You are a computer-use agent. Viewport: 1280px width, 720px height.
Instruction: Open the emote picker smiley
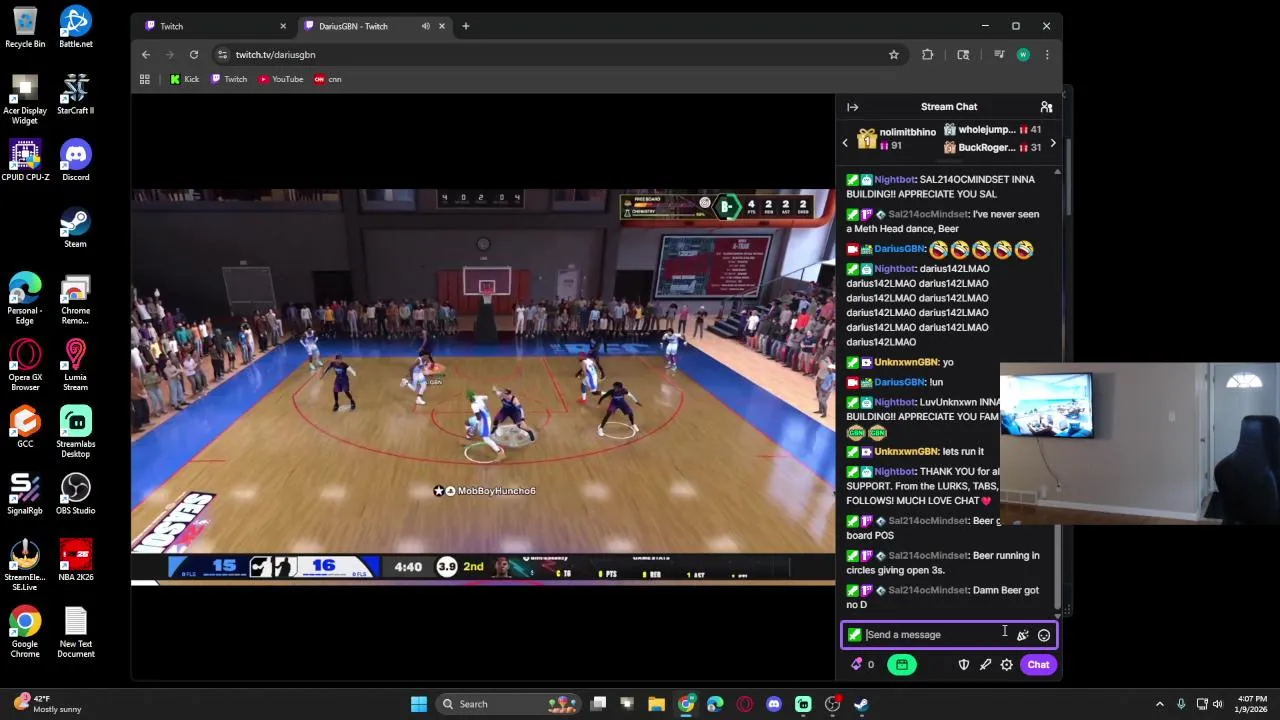(1044, 635)
